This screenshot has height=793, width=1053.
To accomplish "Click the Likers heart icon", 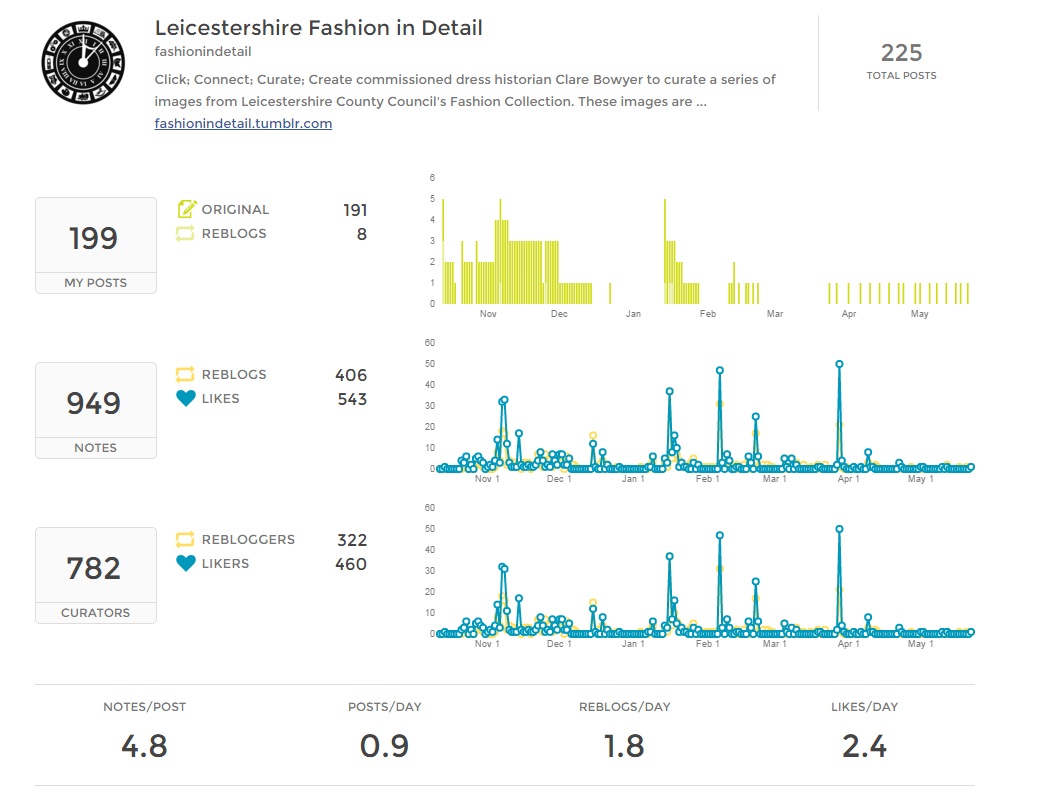I will coord(186,564).
